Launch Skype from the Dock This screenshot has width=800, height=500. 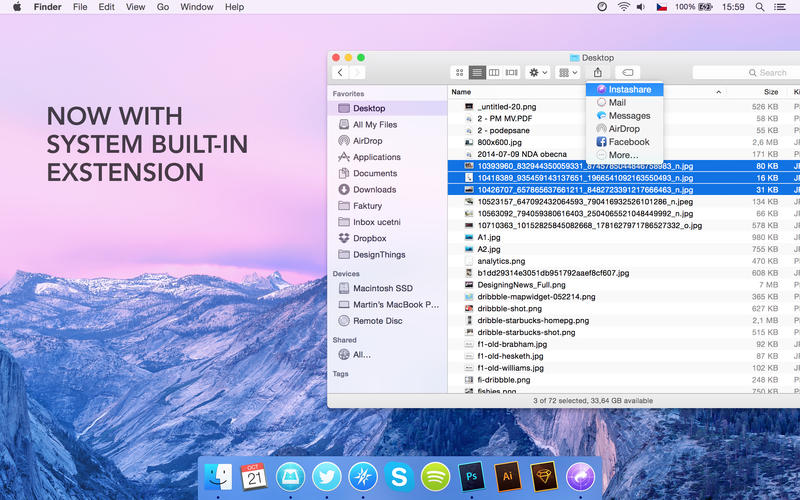(399, 477)
